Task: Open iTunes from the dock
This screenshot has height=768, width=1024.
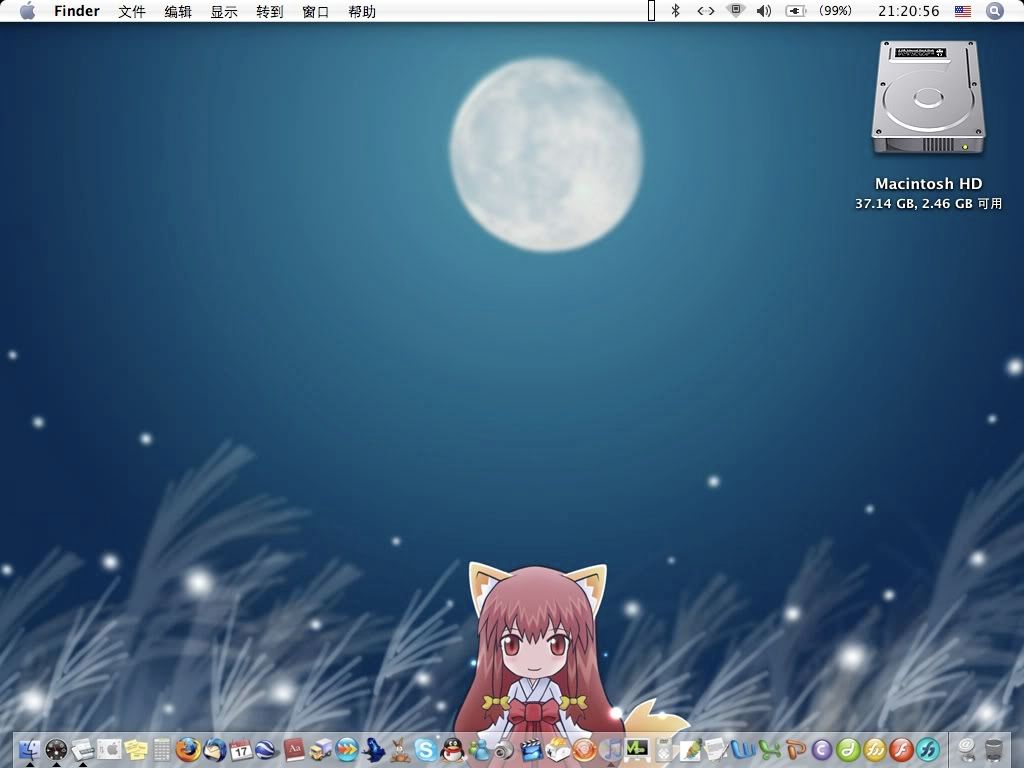Action: tap(610, 749)
